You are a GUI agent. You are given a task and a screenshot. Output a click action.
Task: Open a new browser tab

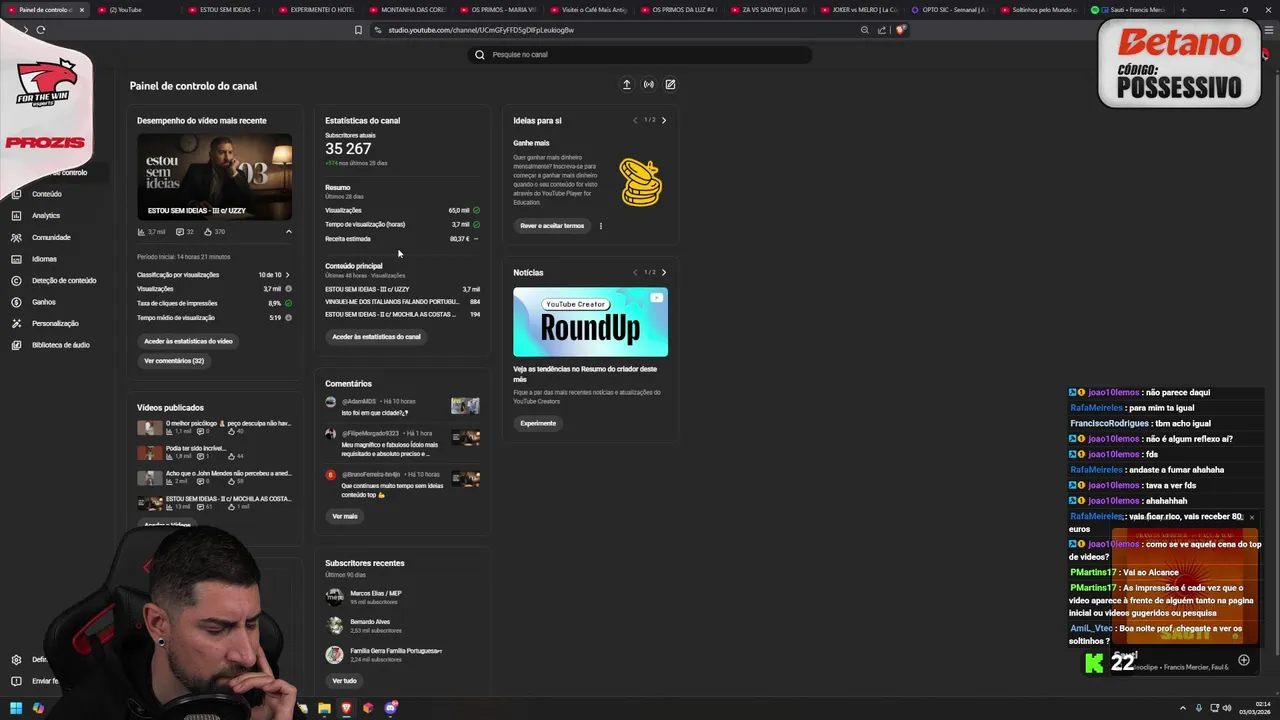(1183, 10)
